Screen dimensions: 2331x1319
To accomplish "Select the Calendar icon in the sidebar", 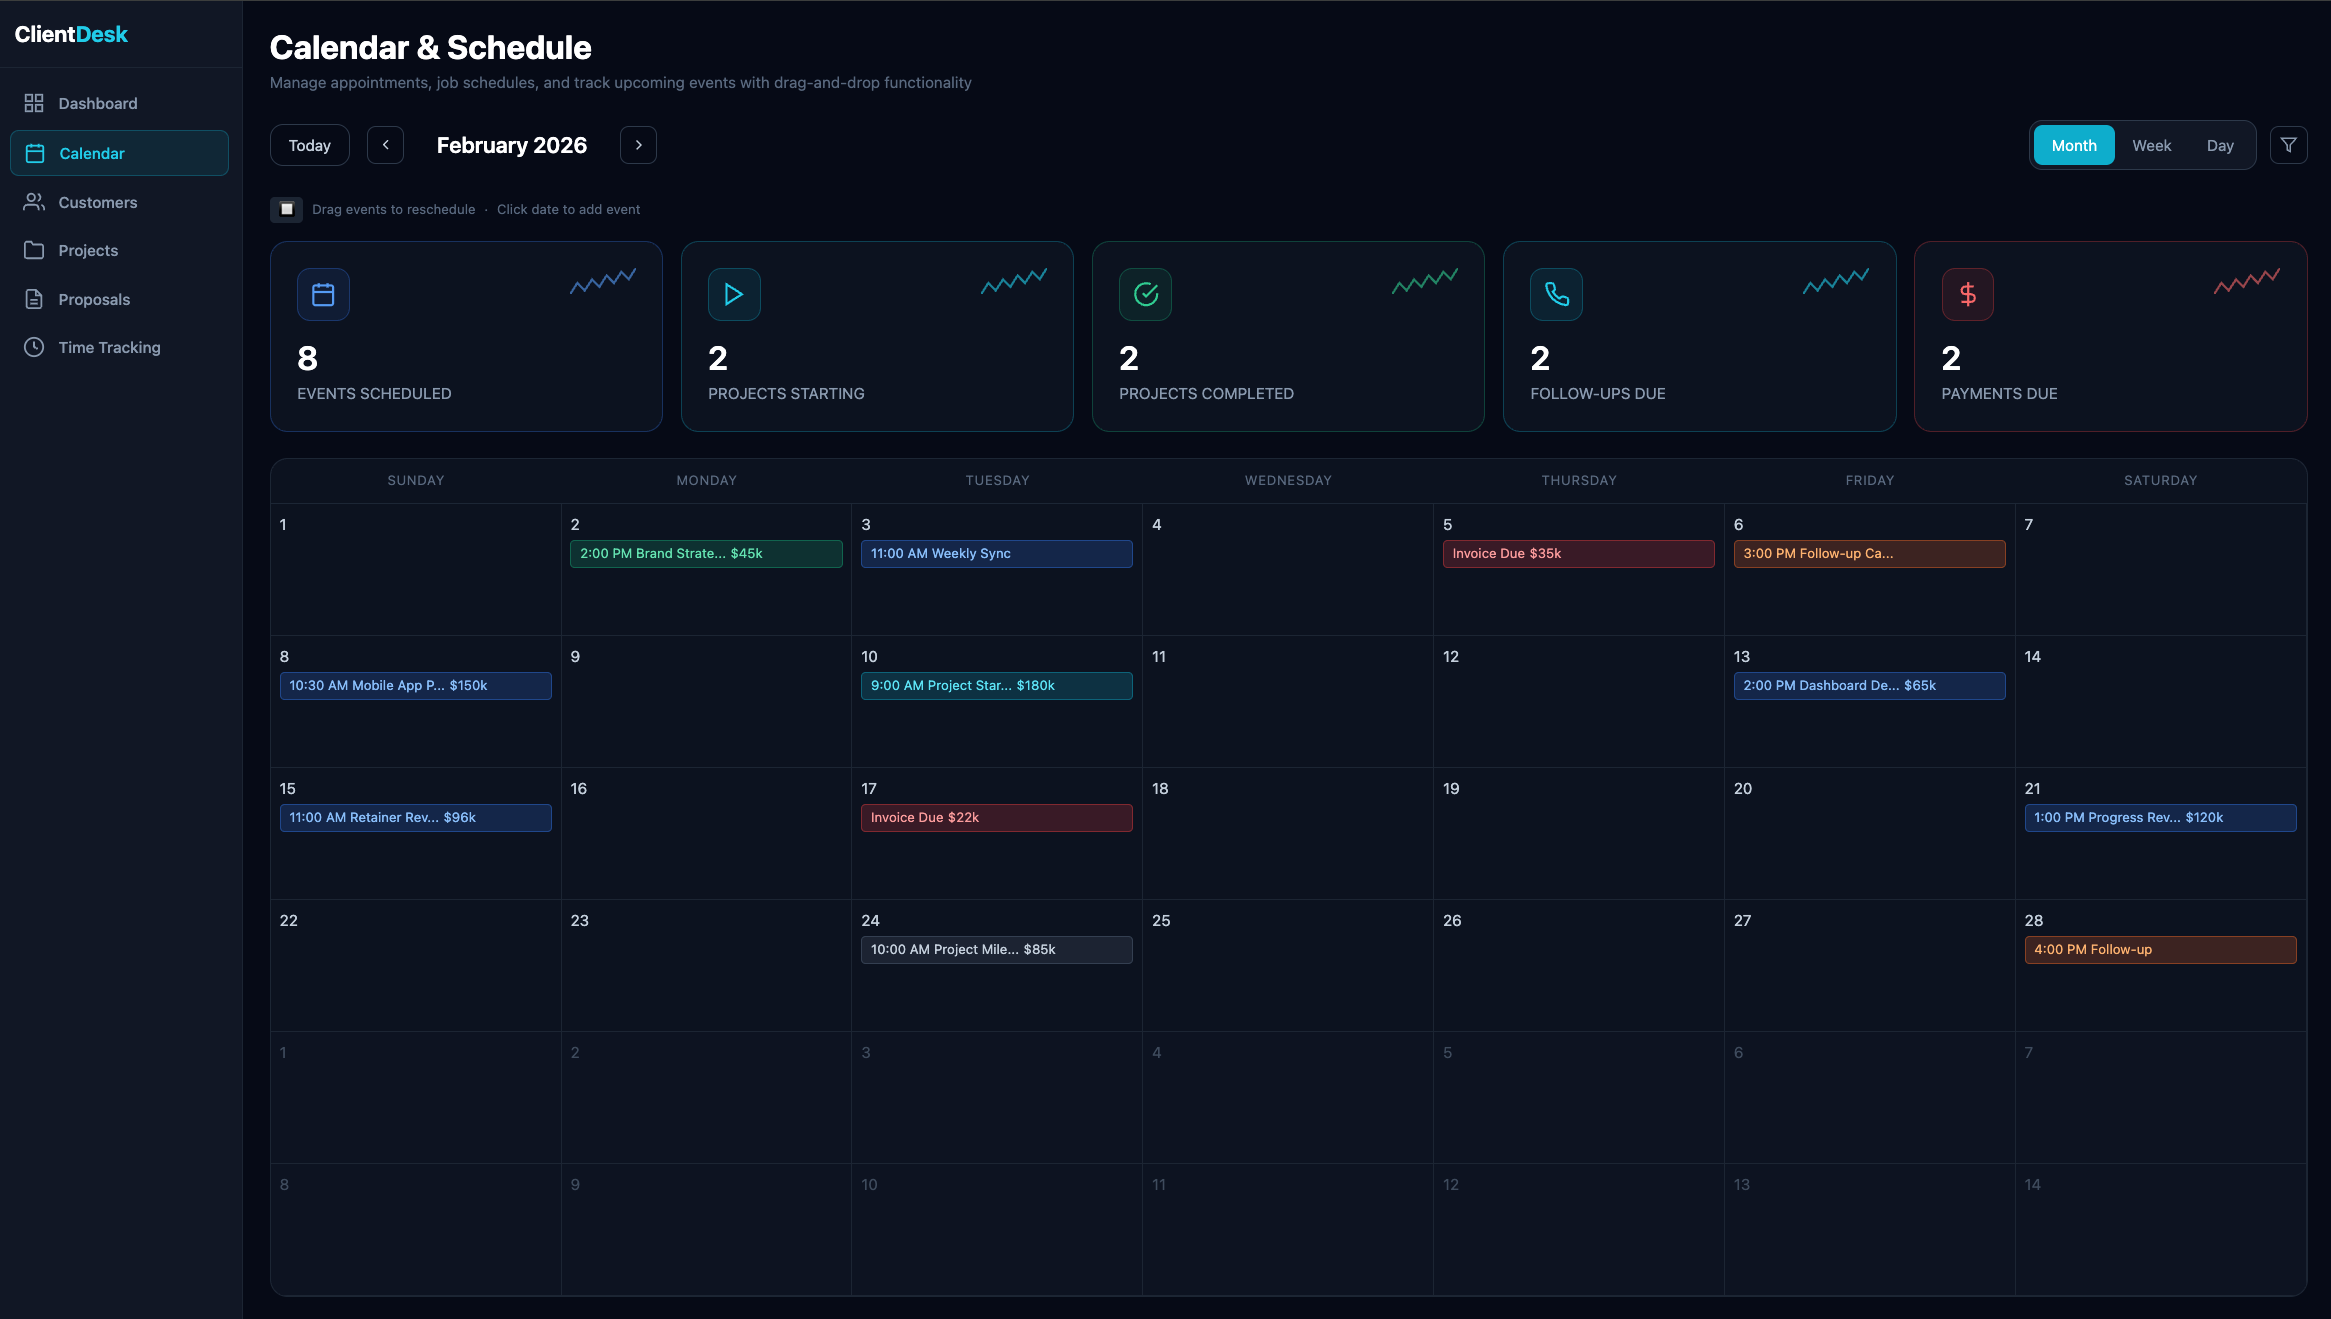I will (x=33, y=152).
